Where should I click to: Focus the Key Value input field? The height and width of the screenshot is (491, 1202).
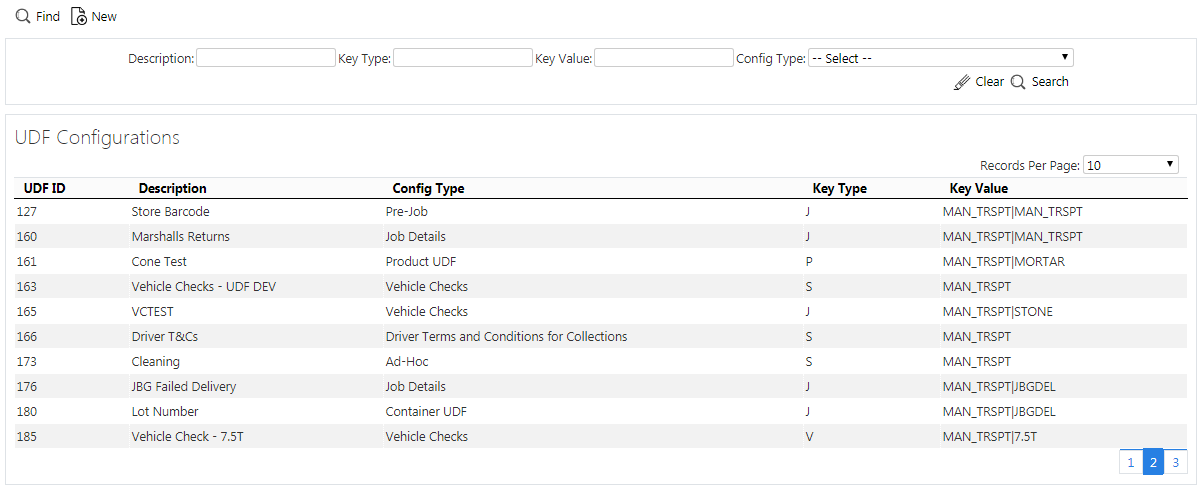point(664,58)
